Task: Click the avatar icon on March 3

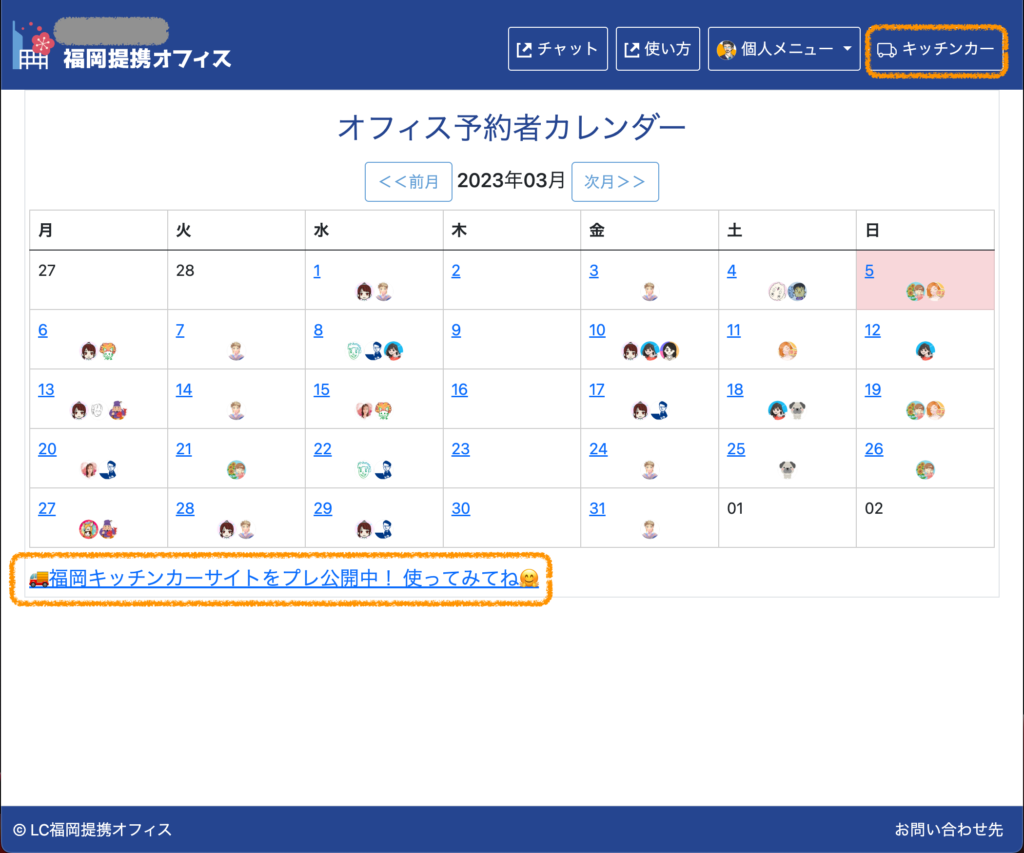Action: click(x=650, y=291)
